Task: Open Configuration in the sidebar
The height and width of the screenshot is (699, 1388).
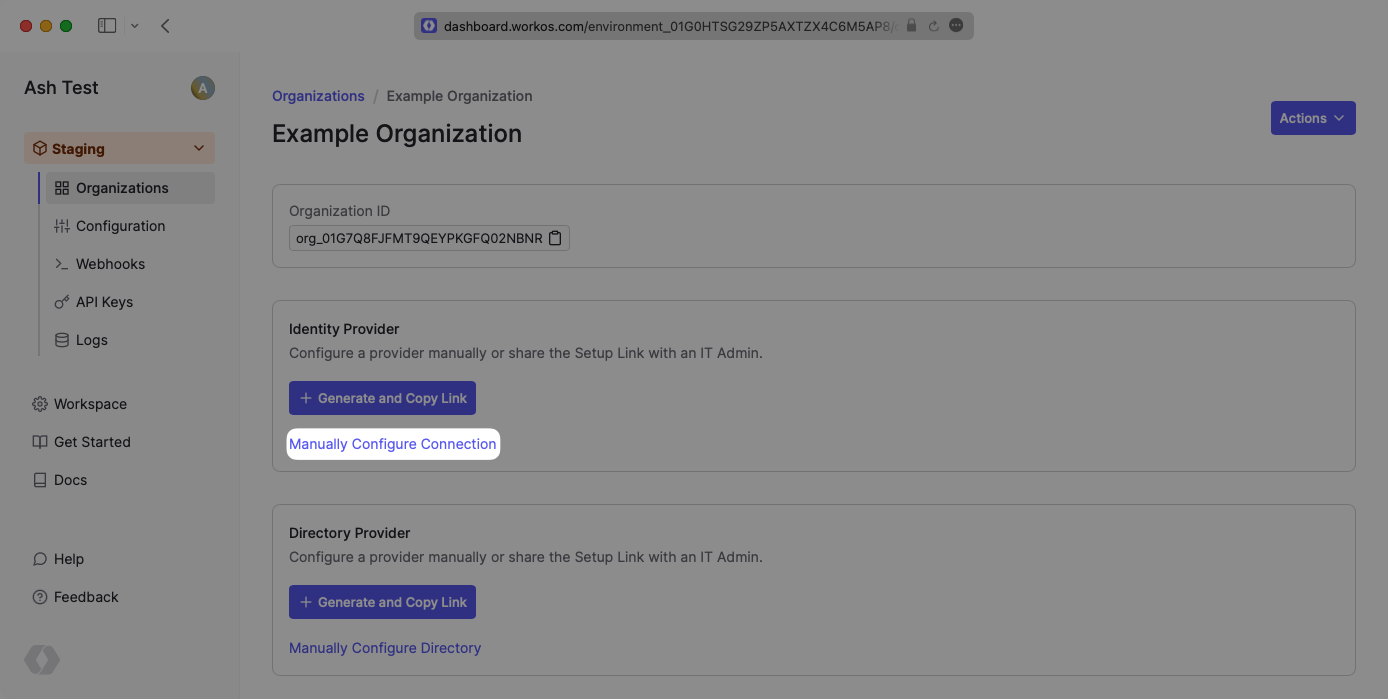Action: [120, 226]
